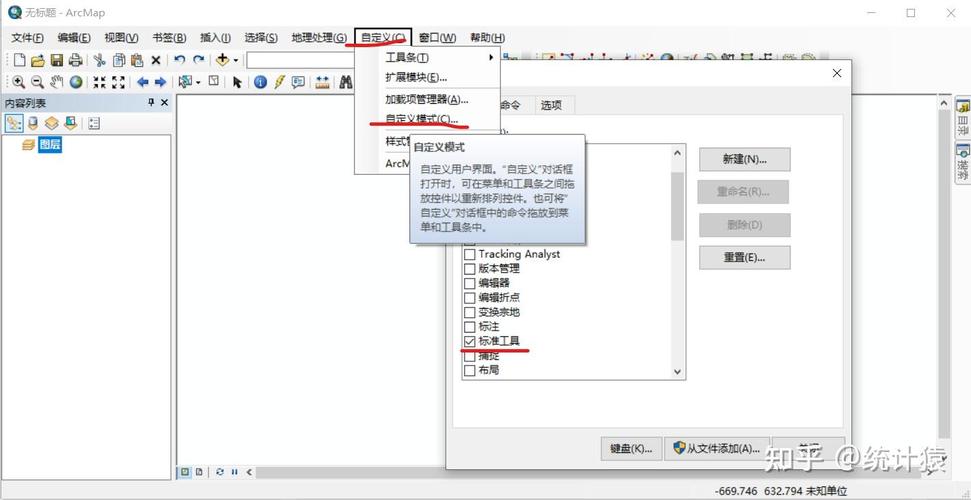Click the New map document icon
The height and width of the screenshot is (500, 971).
pyautogui.click(x=20, y=60)
